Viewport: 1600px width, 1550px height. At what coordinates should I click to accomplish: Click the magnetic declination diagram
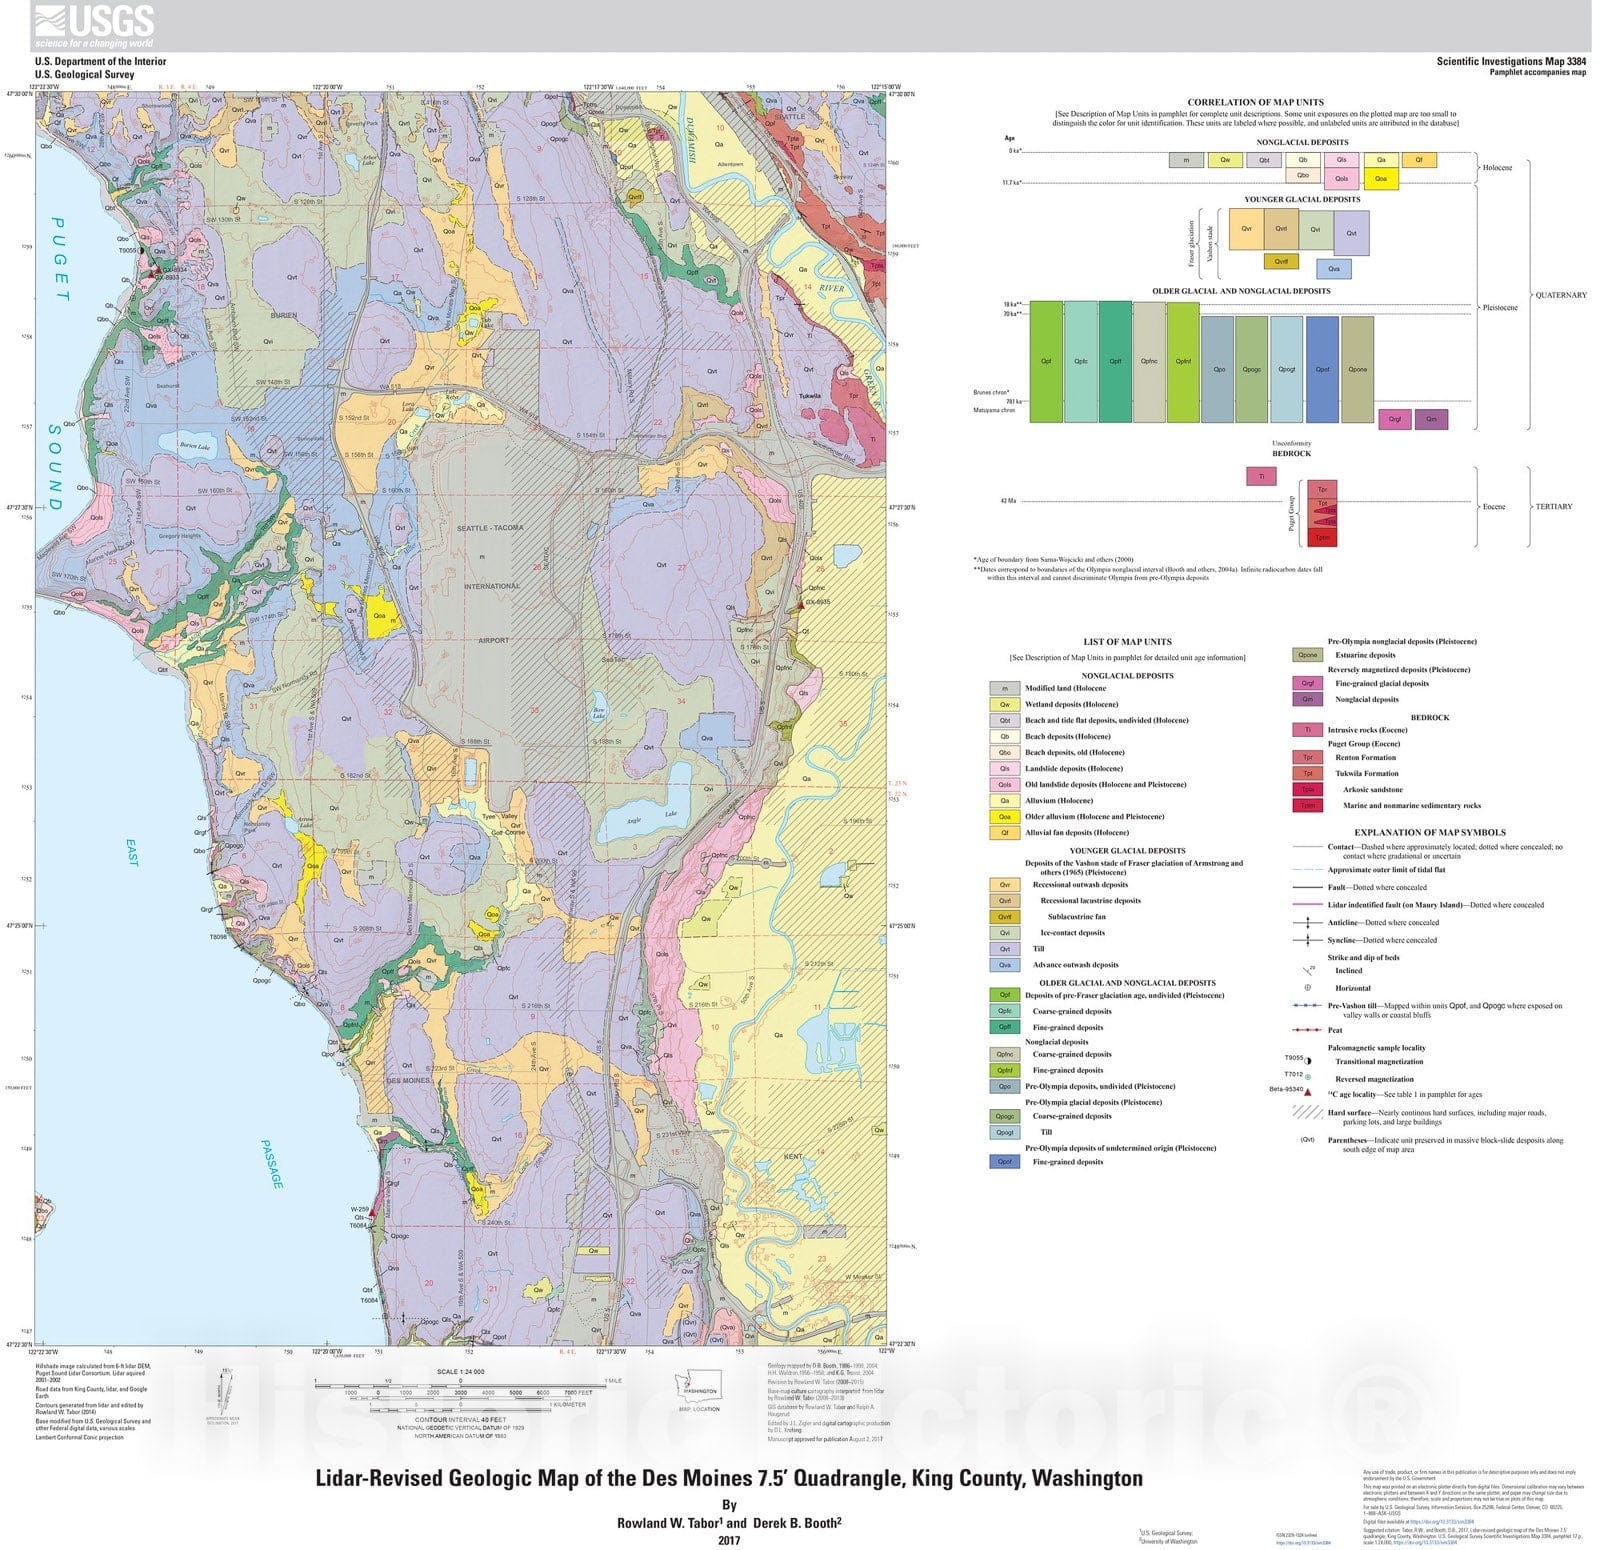[x=222, y=1389]
